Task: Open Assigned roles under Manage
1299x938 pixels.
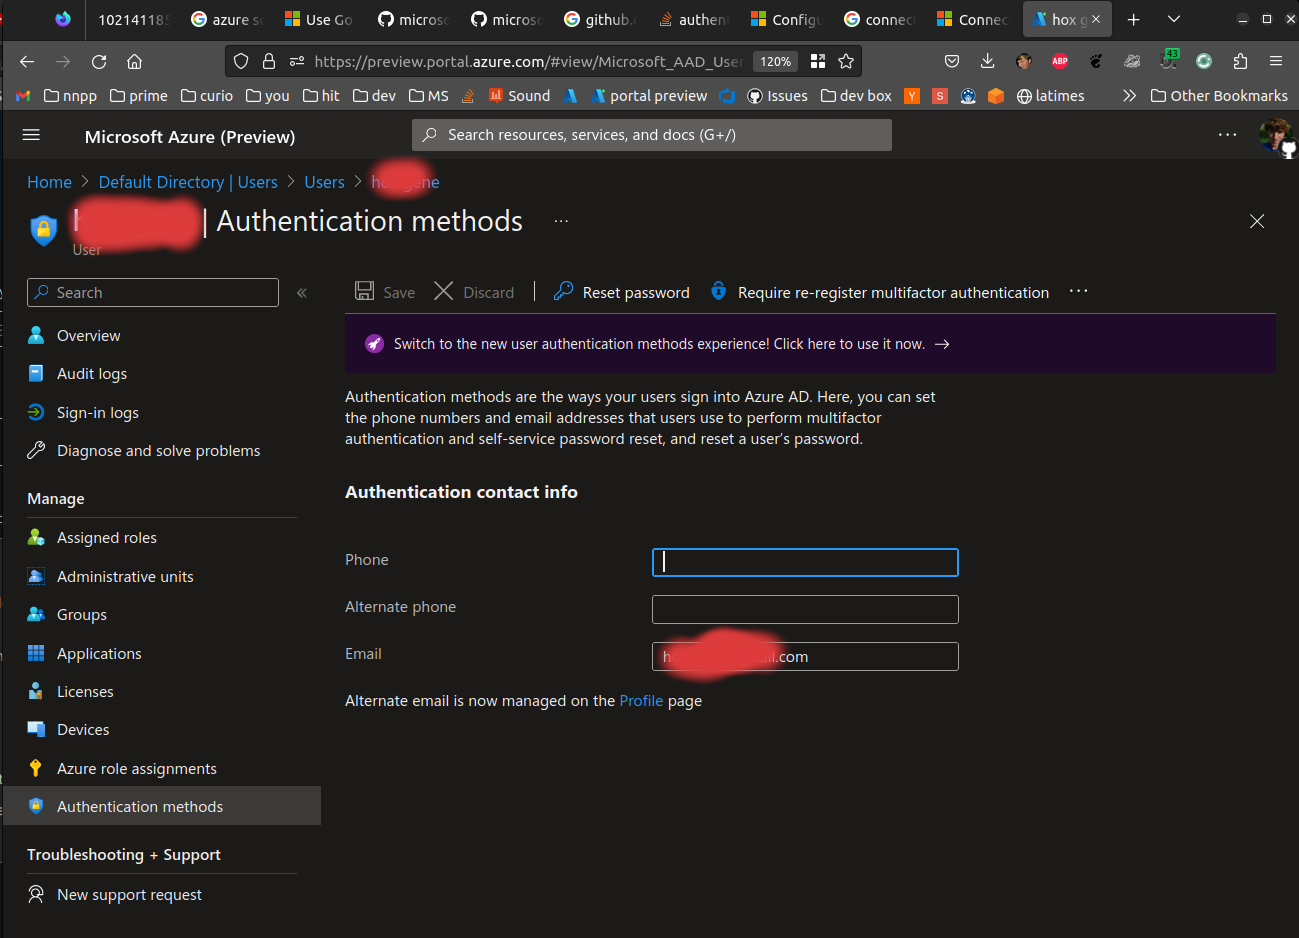Action: point(104,537)
